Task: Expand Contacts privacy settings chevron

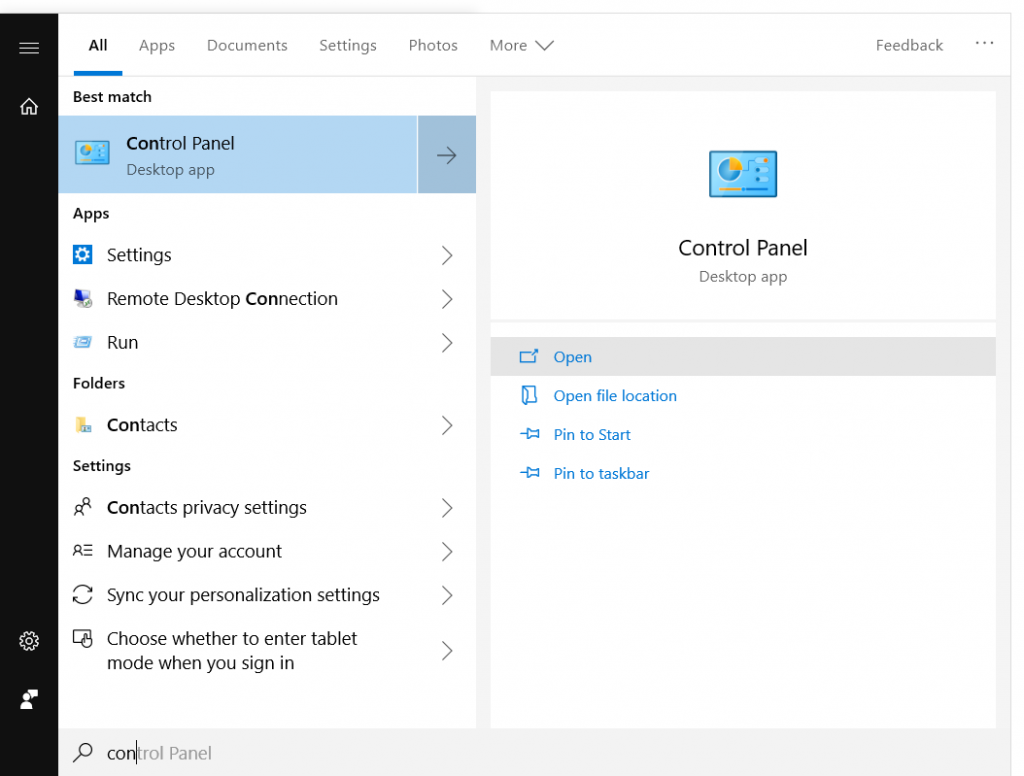Action: [447, 508]
